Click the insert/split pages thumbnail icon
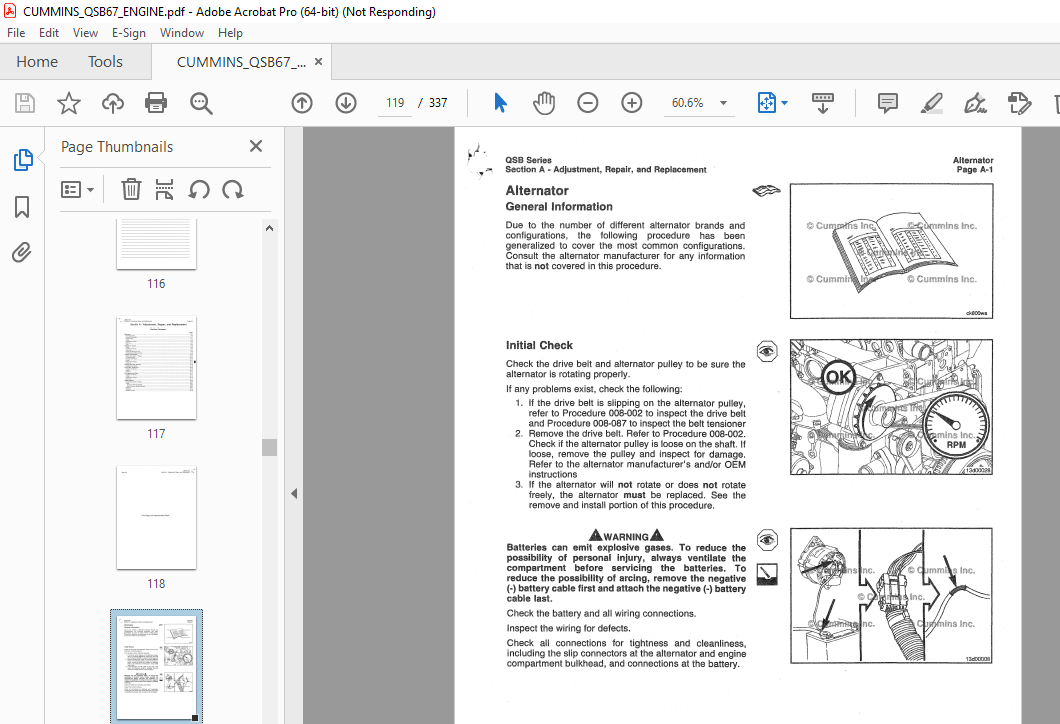This screenshot has width=1060, height=724. (164, 190)
